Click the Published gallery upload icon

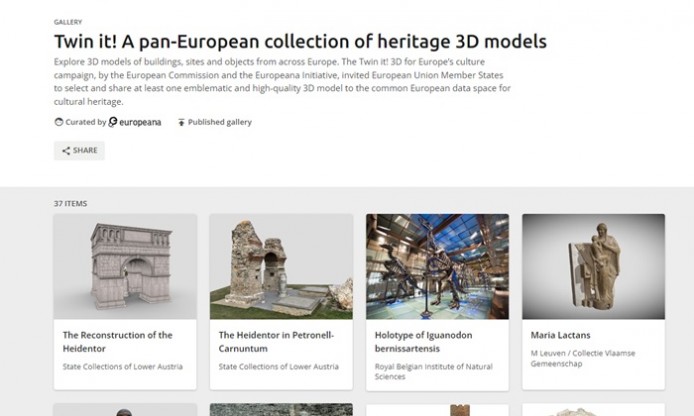(x=181, y=122)
